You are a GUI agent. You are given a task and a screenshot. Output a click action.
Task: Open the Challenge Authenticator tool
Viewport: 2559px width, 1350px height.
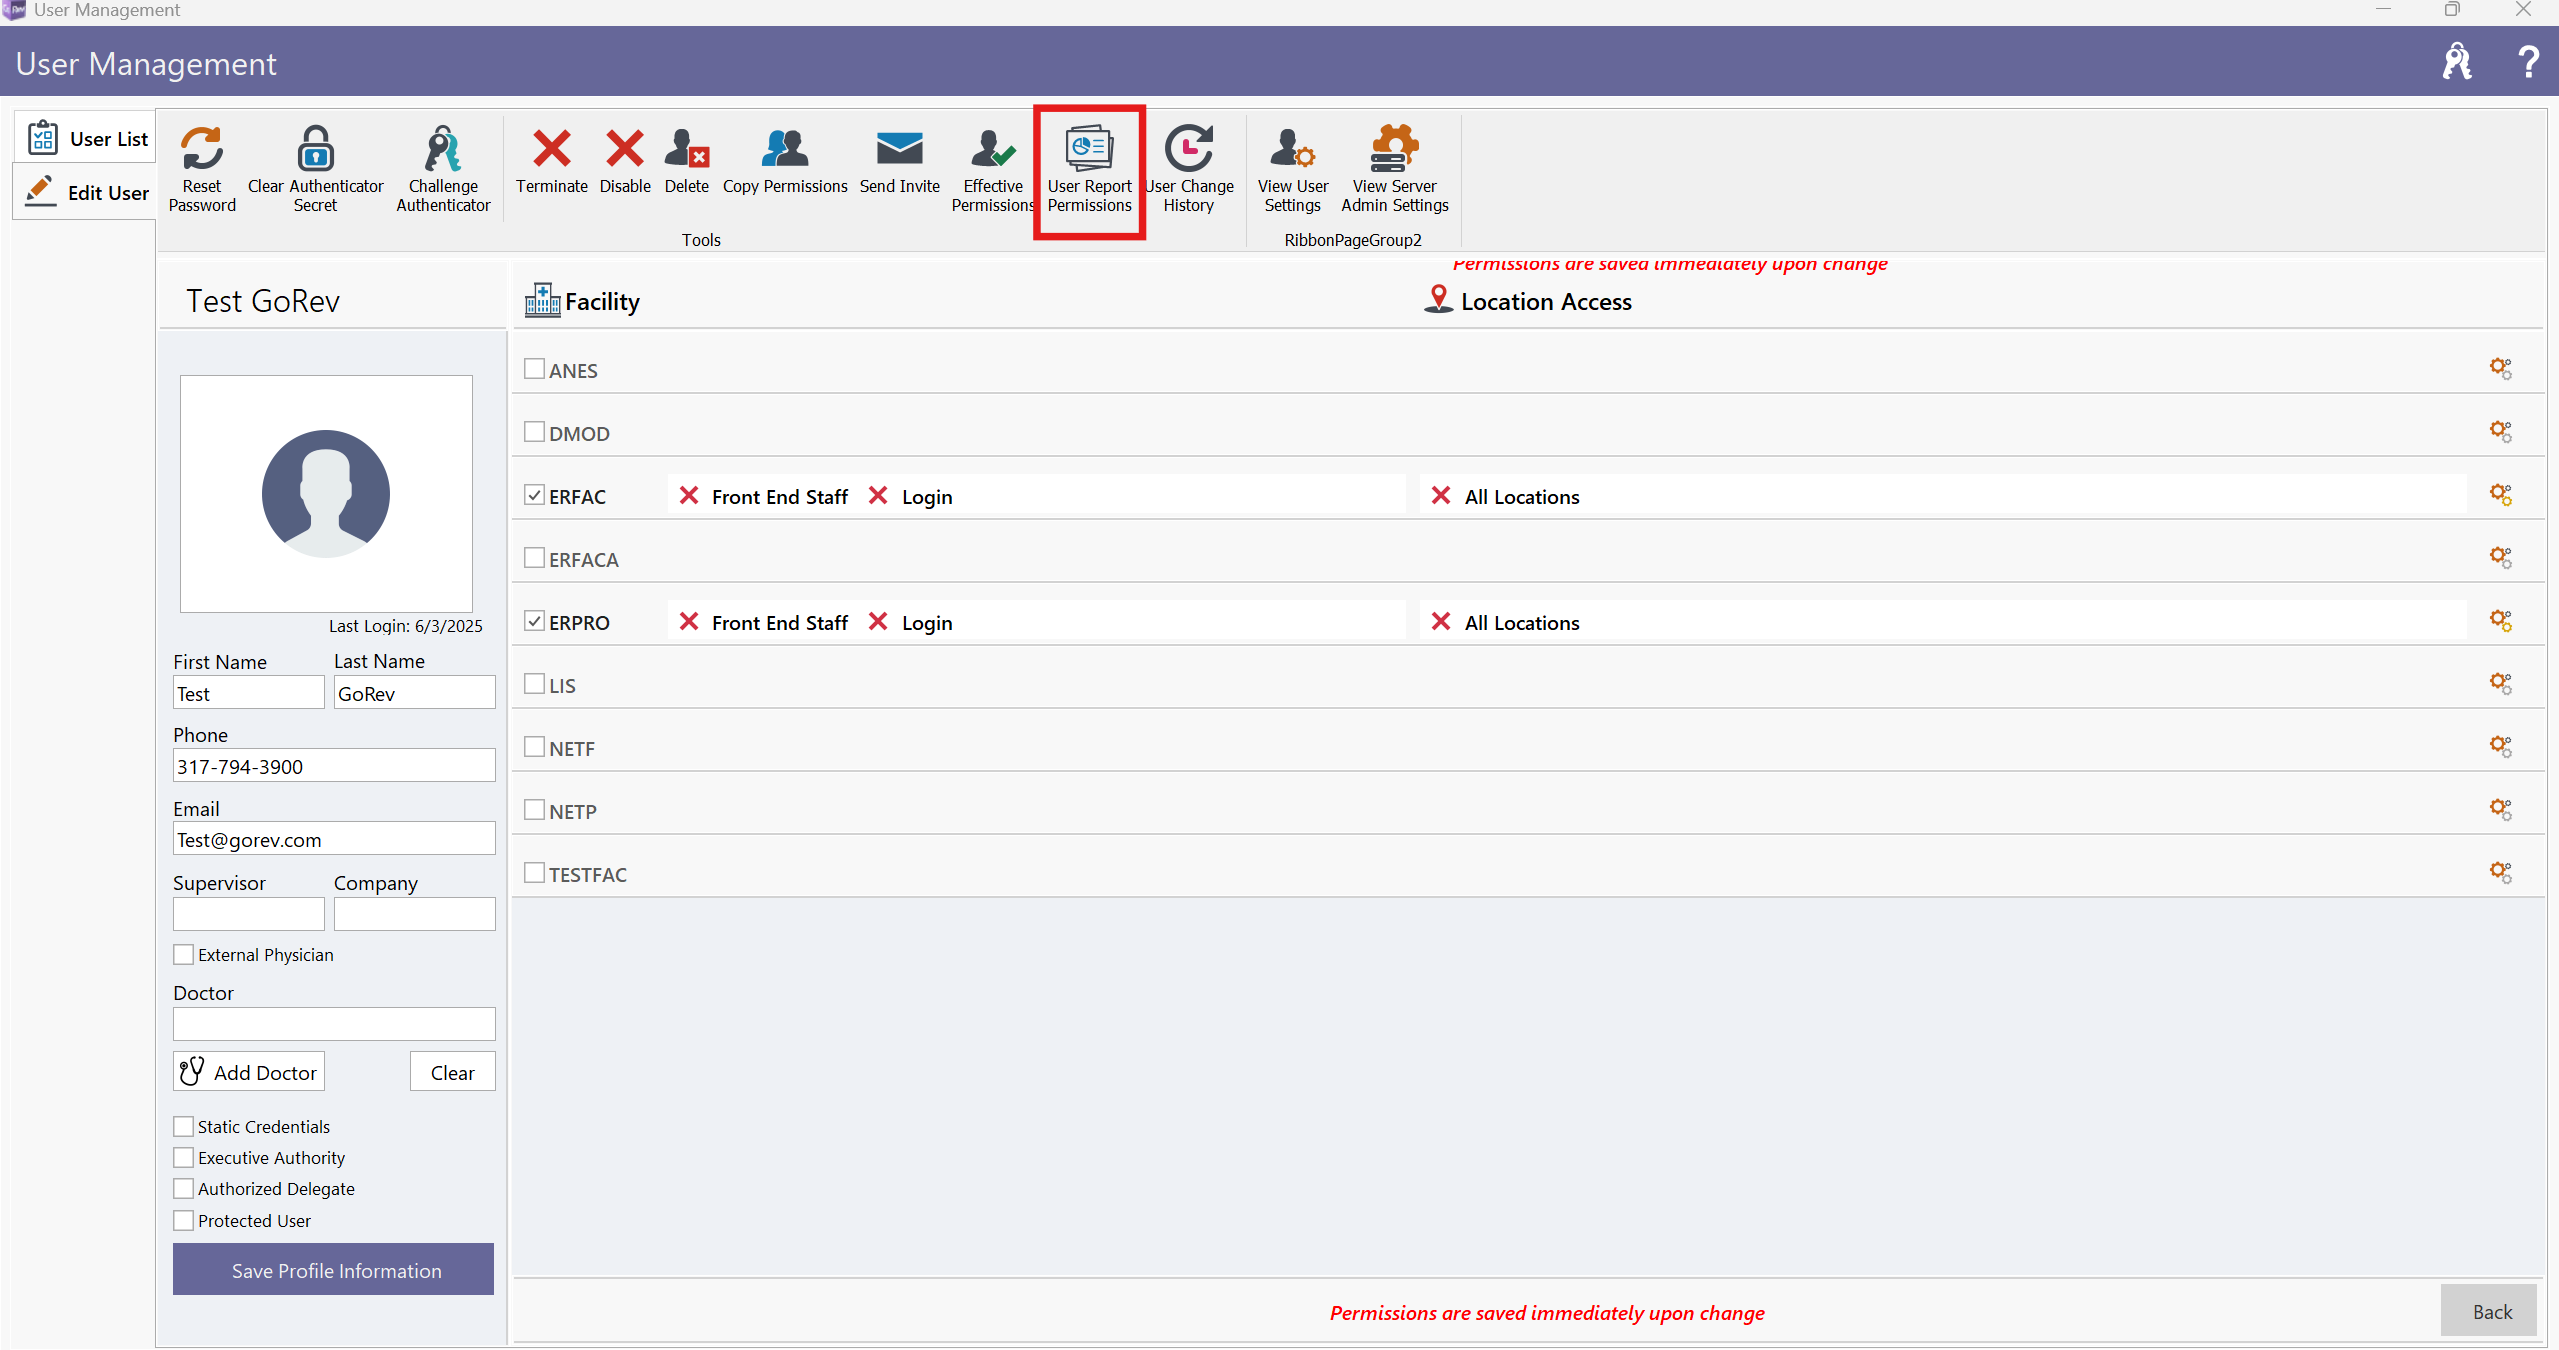click(443, 169)
